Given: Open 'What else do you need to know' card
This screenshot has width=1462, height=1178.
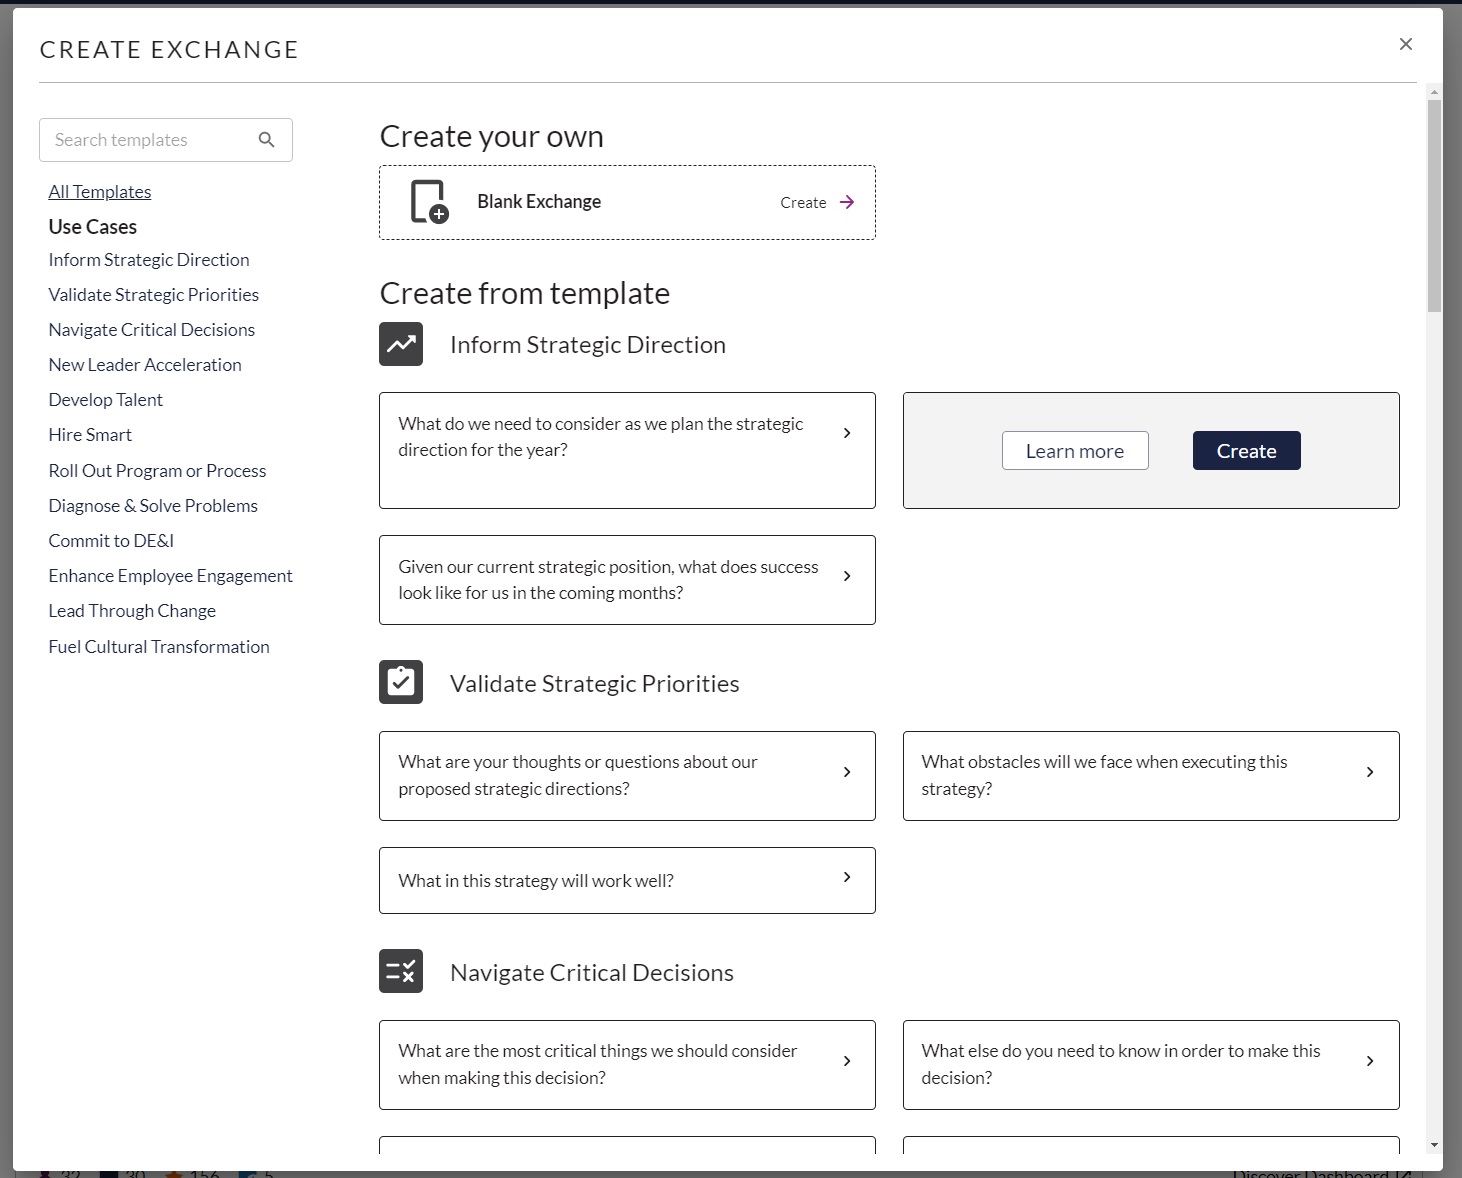Looking at the screenshot, I should click(x=1151, y=1065).
